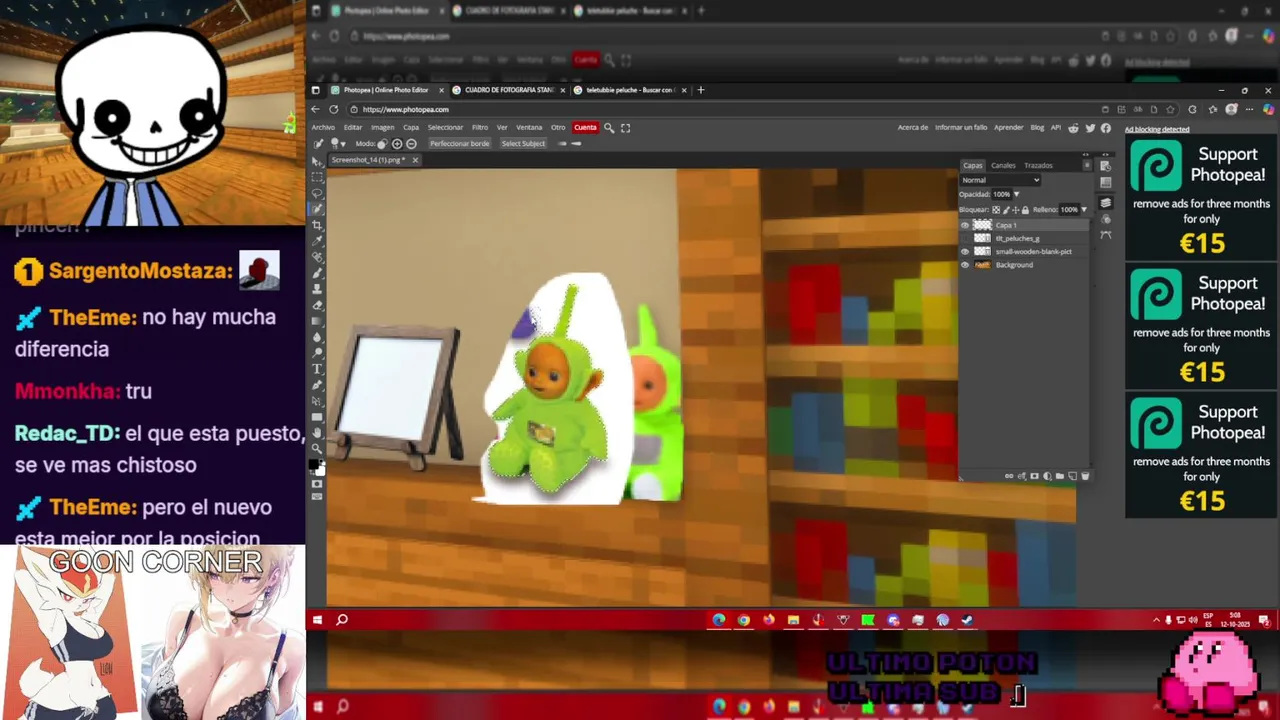1280x720 pixels.
Task: Toggle Photopea fullscreen icon
Action: (x=625, y=128)
